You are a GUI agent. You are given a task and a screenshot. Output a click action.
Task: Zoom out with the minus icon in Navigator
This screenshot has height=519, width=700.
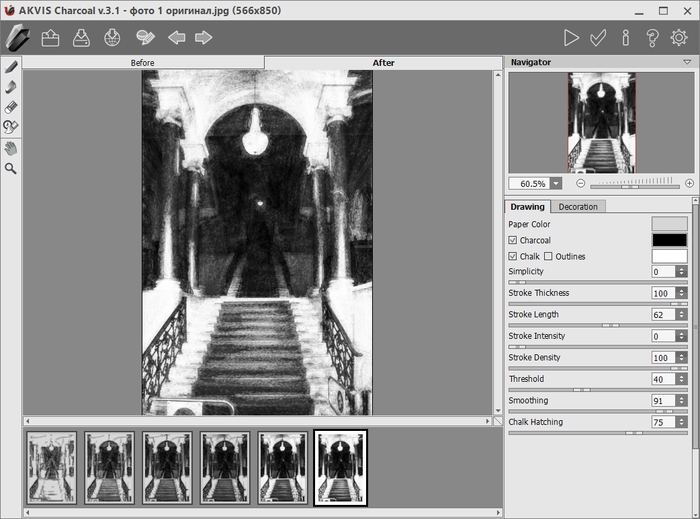click(580, 183)
